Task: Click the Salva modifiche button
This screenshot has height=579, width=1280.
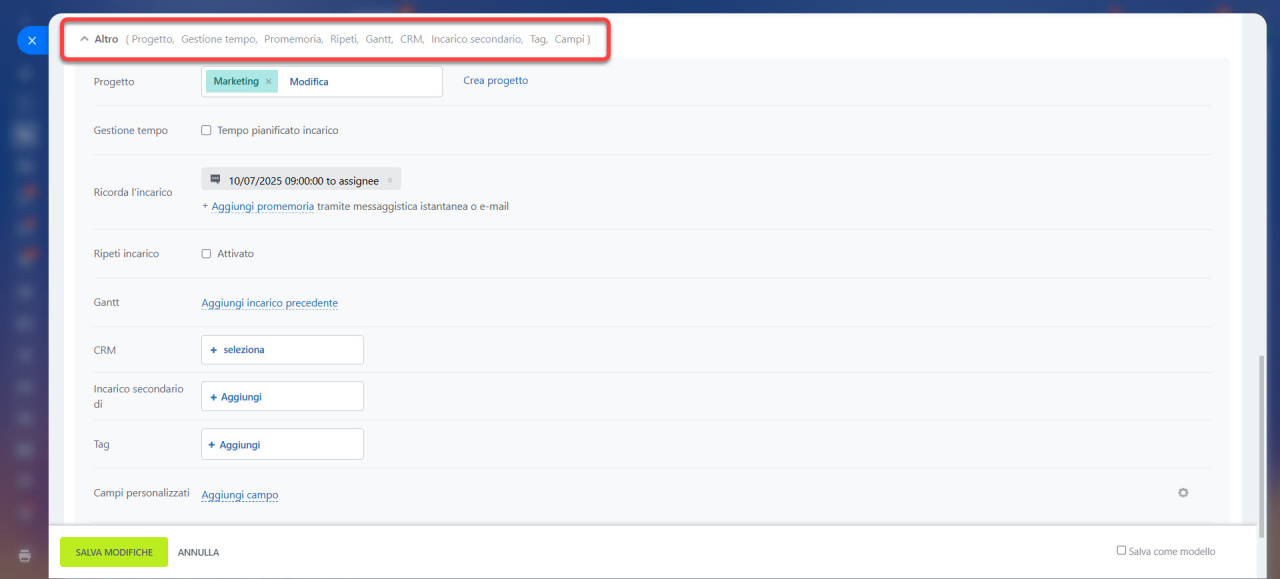Action: tap(114, 552)
